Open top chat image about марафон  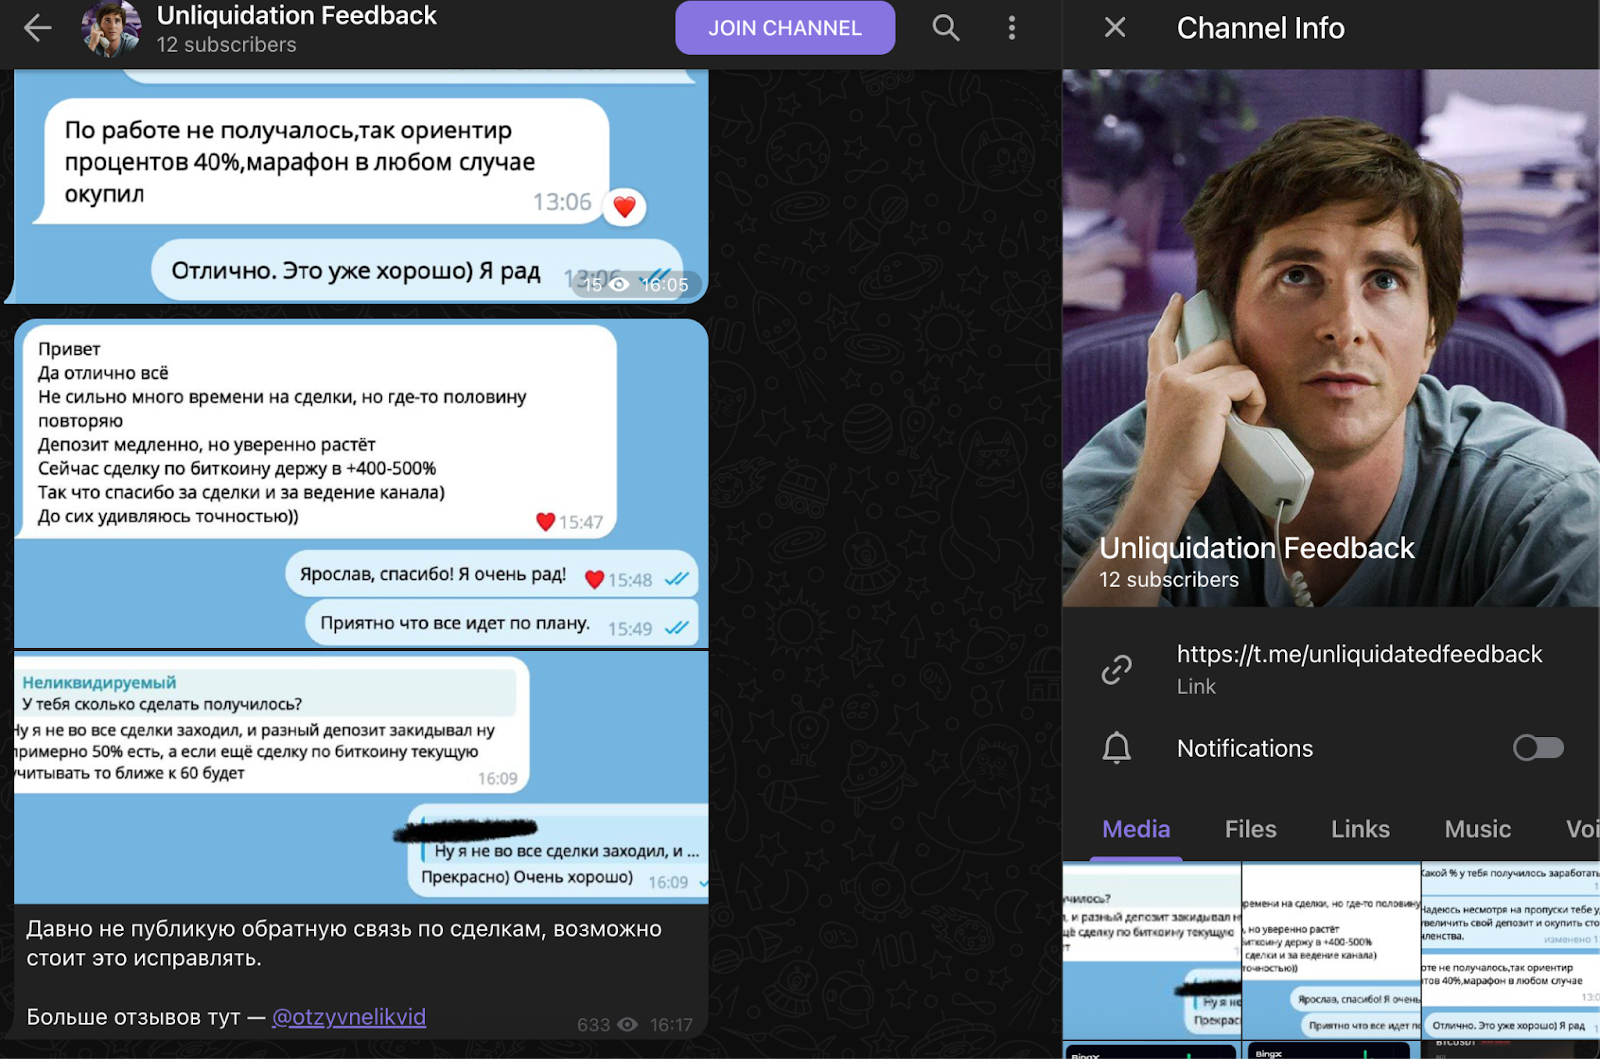click(x=361, y=186)
